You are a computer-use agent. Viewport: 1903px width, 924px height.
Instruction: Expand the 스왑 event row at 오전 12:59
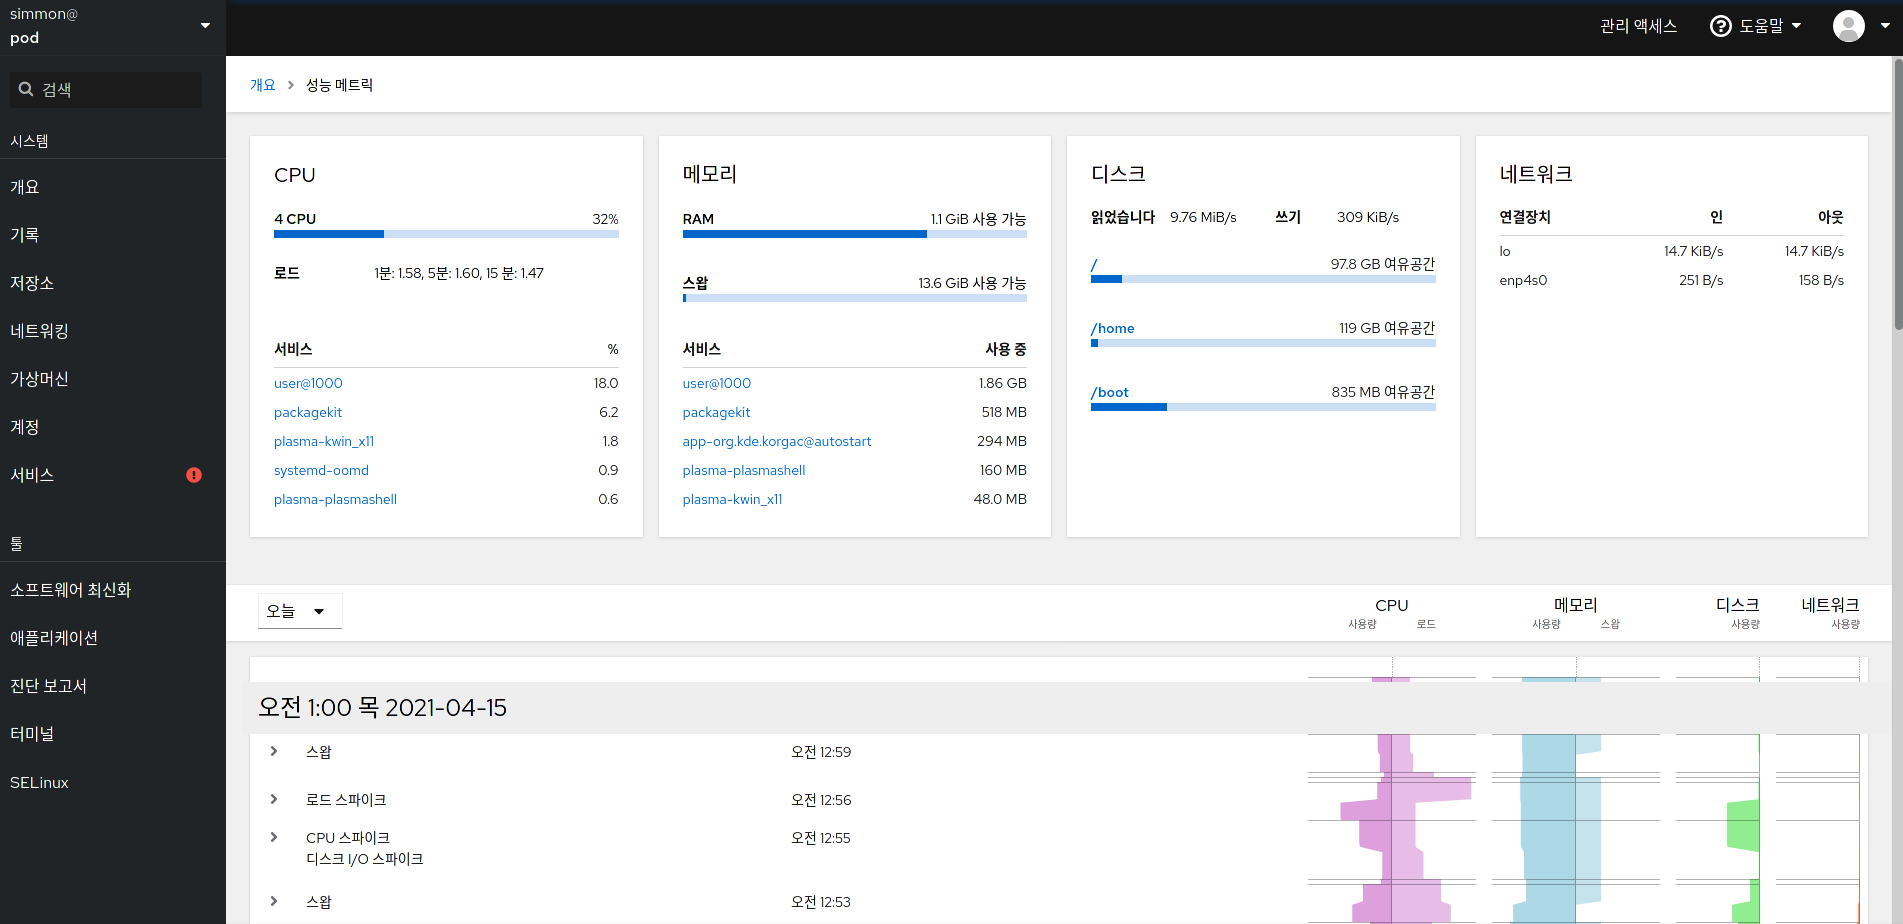274,751
